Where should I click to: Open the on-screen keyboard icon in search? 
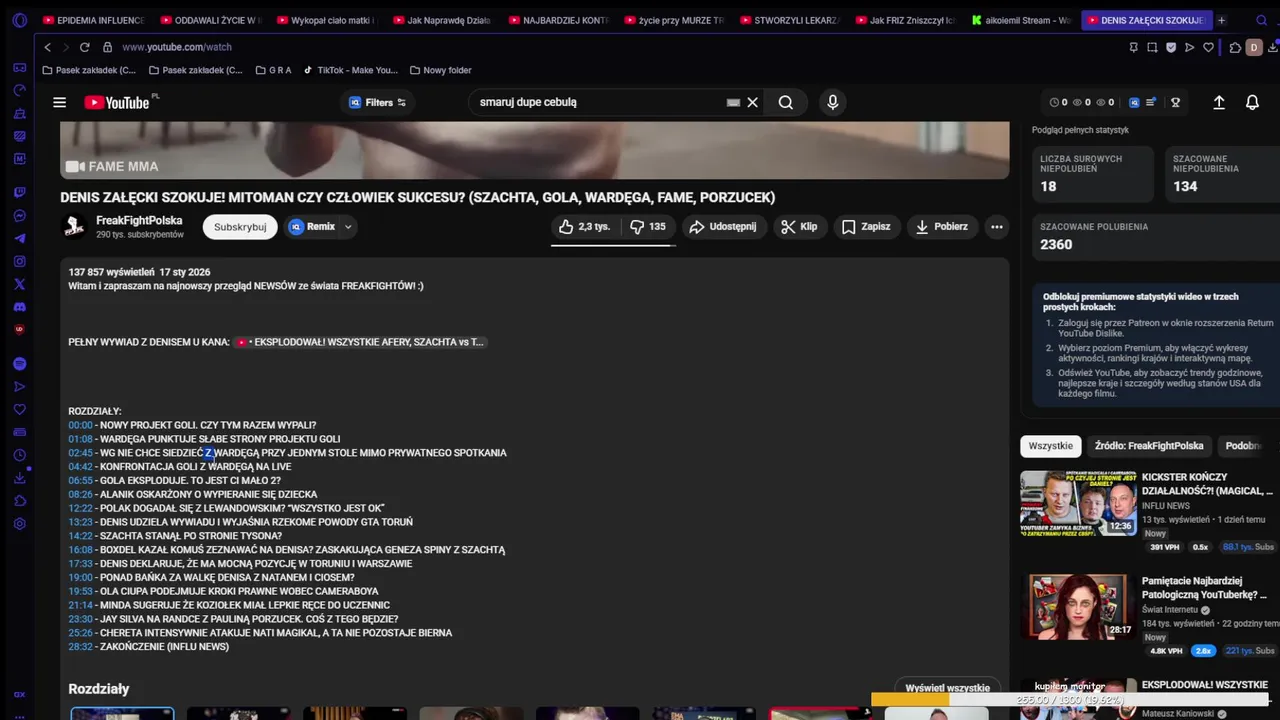[x=733, y=102]
